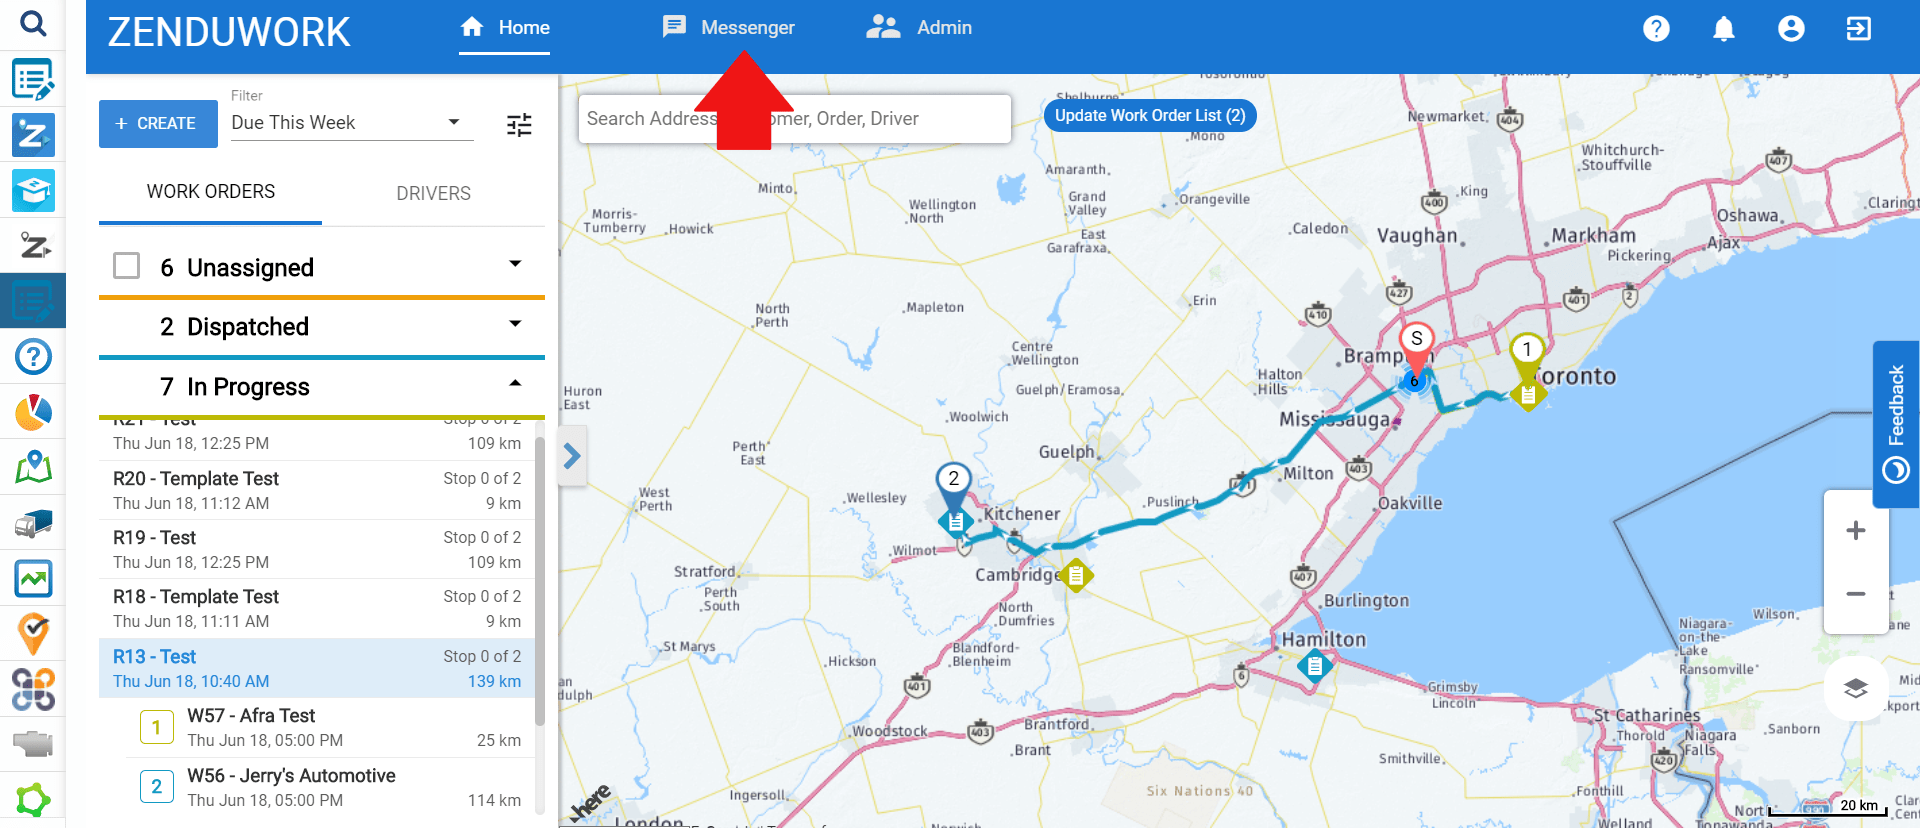Open the help question mark icon in header
The height and width of the screenshot is (828, 1920).
coord(1656,29)
